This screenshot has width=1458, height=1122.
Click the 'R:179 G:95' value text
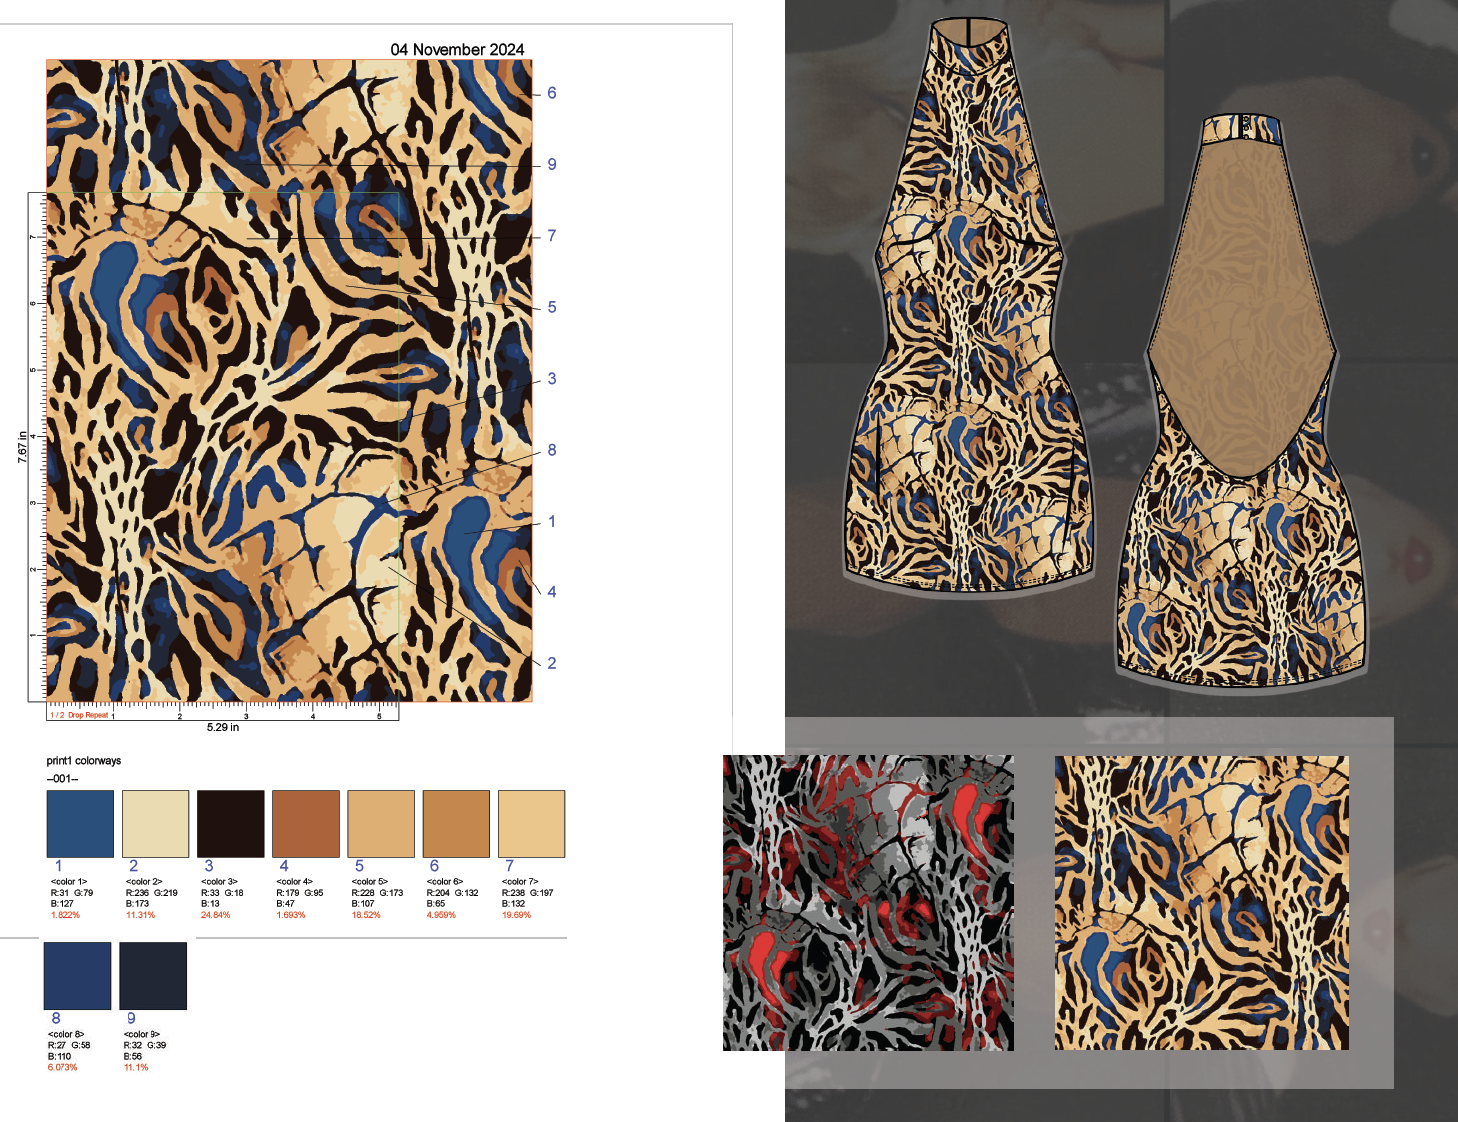click(300, 893)
